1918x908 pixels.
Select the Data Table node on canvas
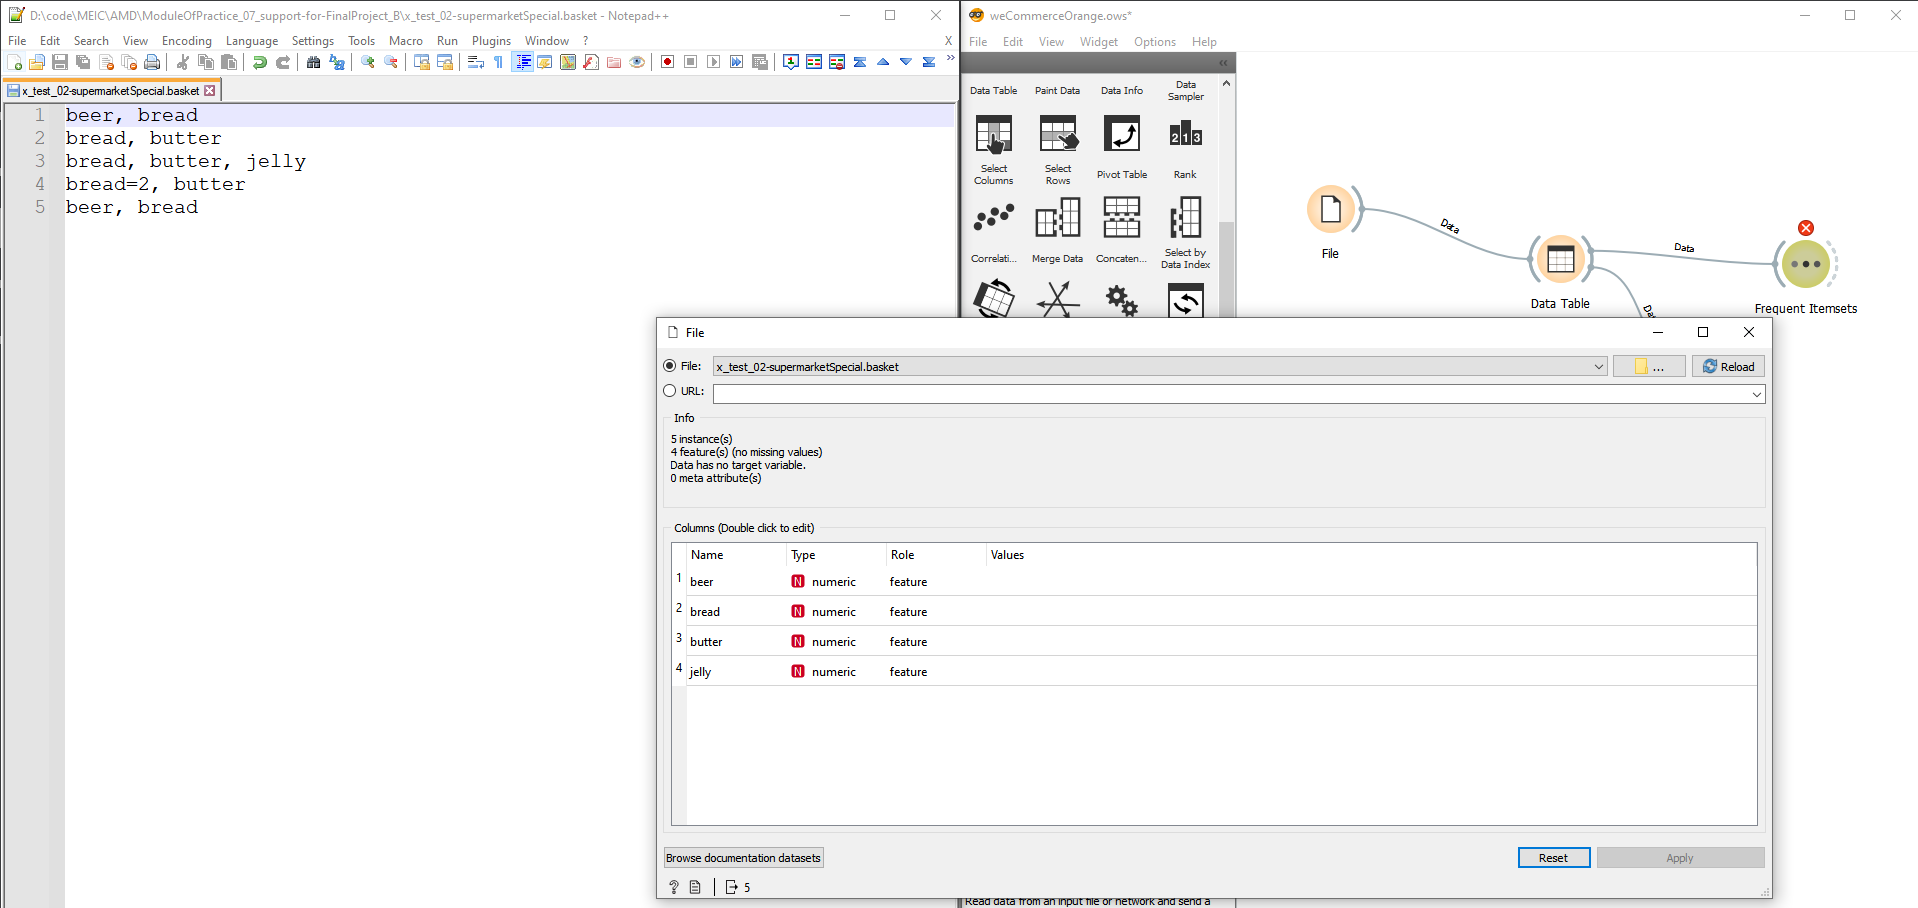point(1560,260)
